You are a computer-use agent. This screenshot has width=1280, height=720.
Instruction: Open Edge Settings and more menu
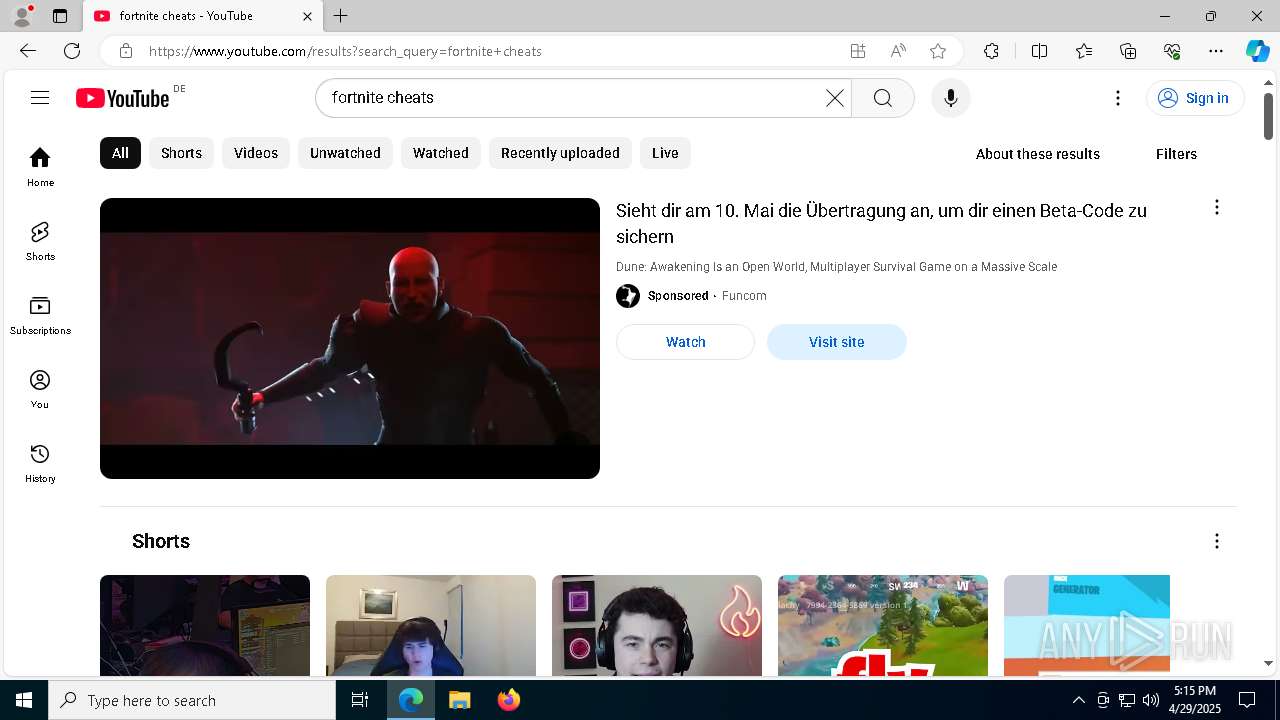tap(1216, 51)
